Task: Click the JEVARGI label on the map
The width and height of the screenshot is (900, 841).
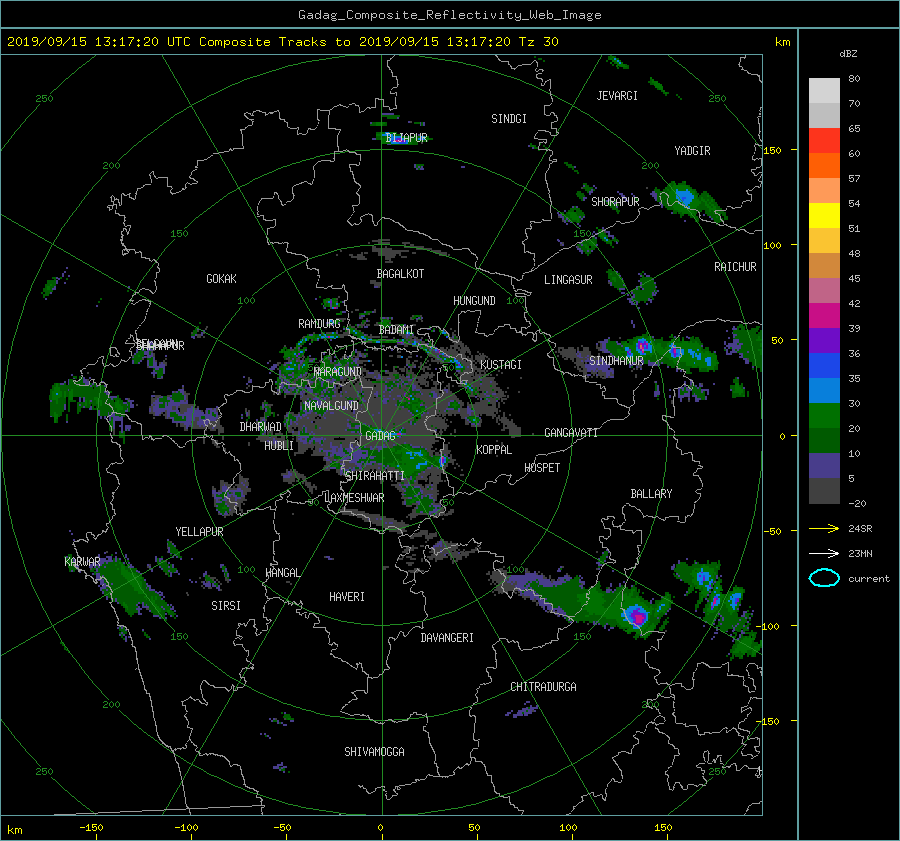Action: [617, 96]
